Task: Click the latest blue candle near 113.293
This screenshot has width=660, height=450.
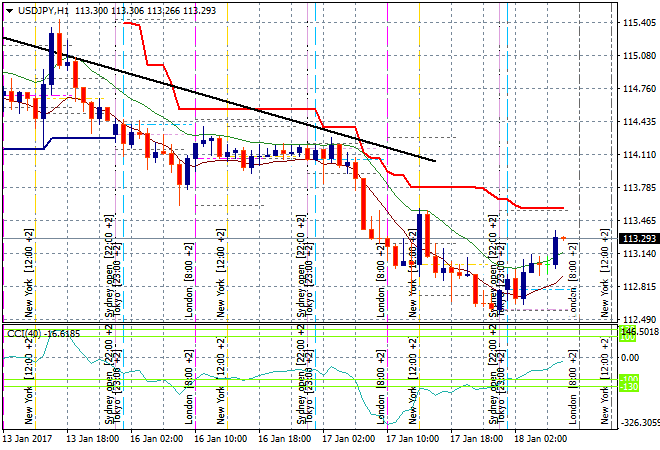Action: point(555,249)
